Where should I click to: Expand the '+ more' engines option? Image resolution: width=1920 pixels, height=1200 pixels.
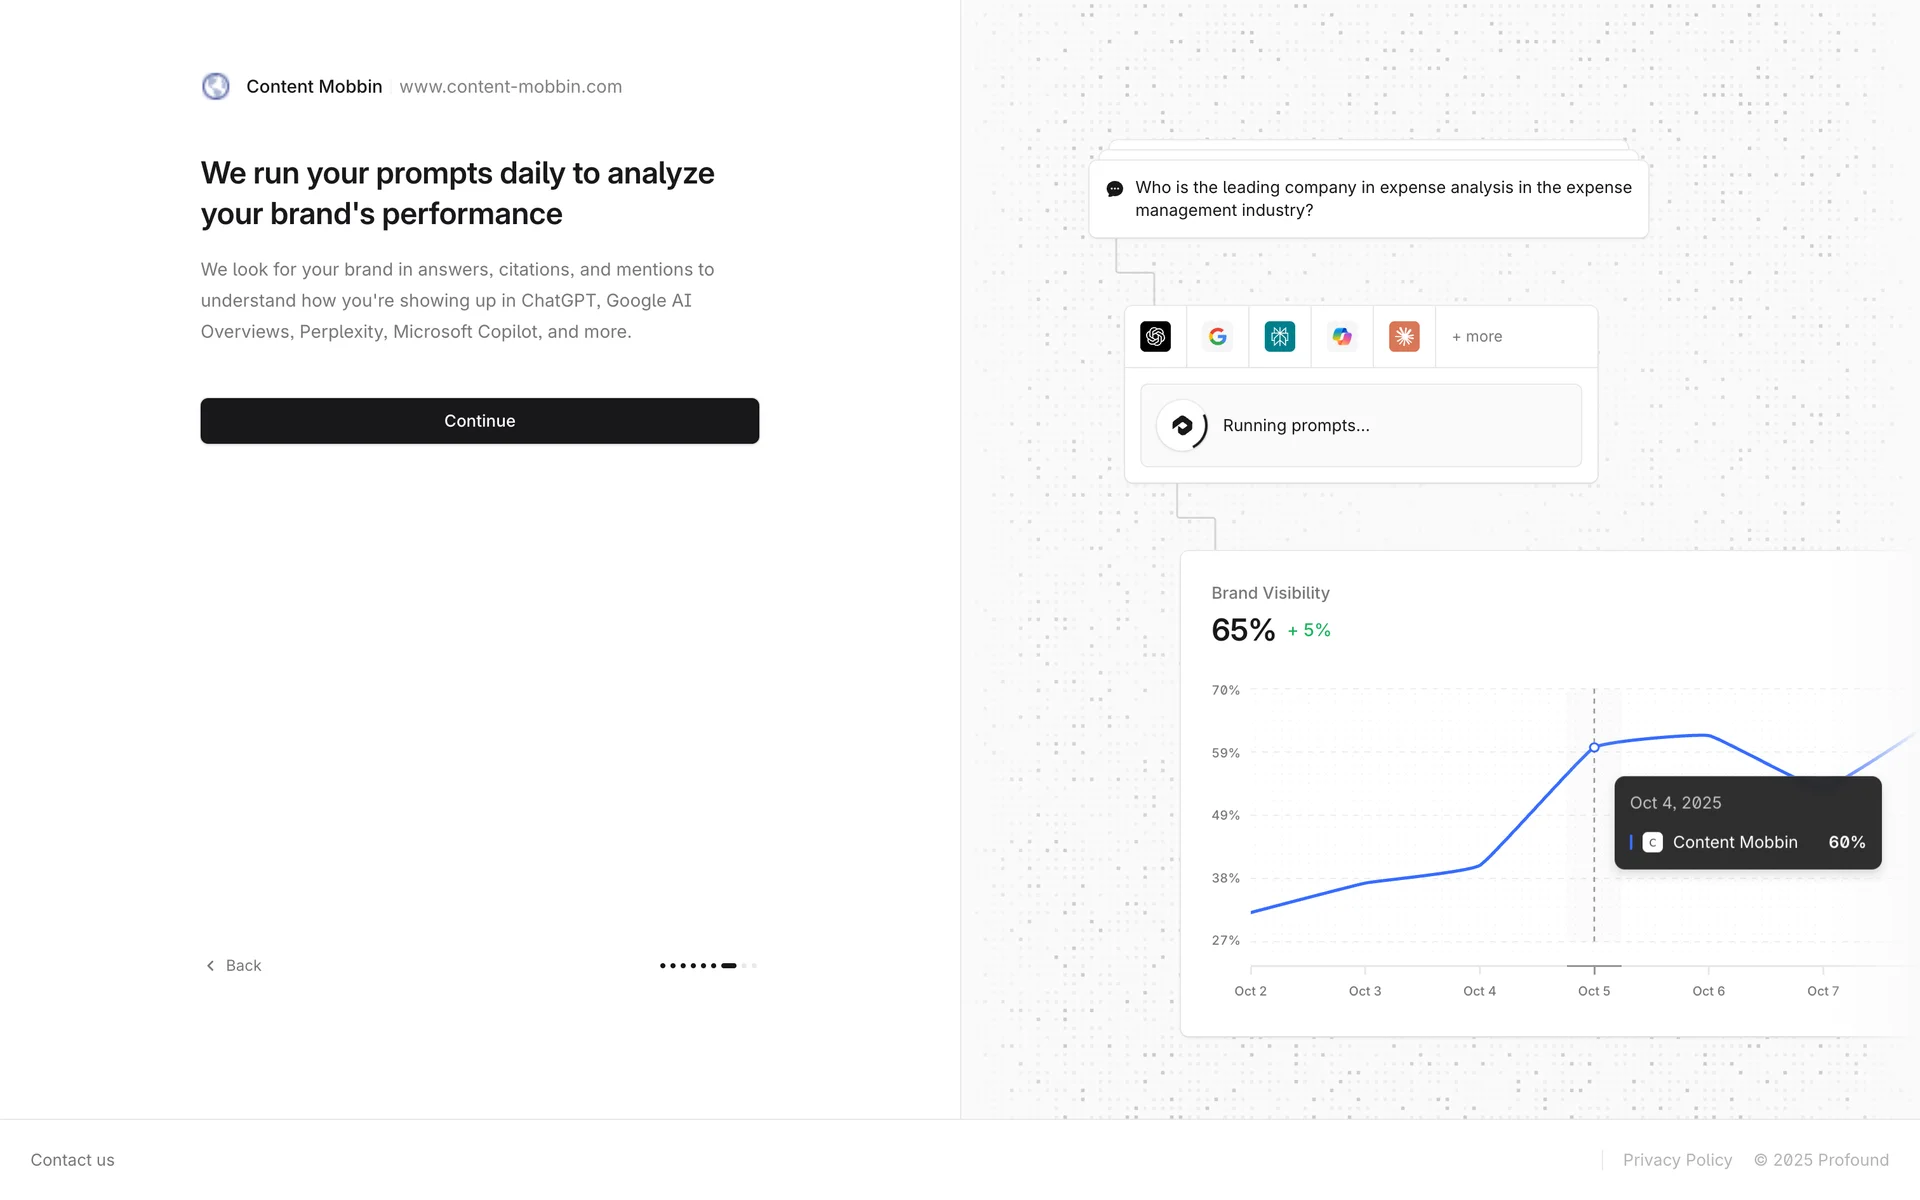point(1477,337)
